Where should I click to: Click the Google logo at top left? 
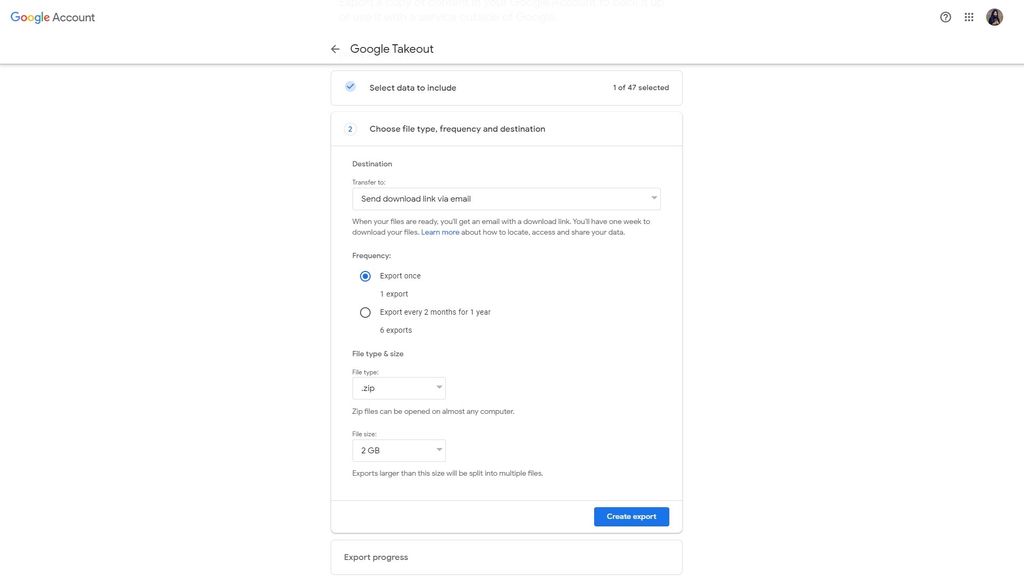click(28, 15)
